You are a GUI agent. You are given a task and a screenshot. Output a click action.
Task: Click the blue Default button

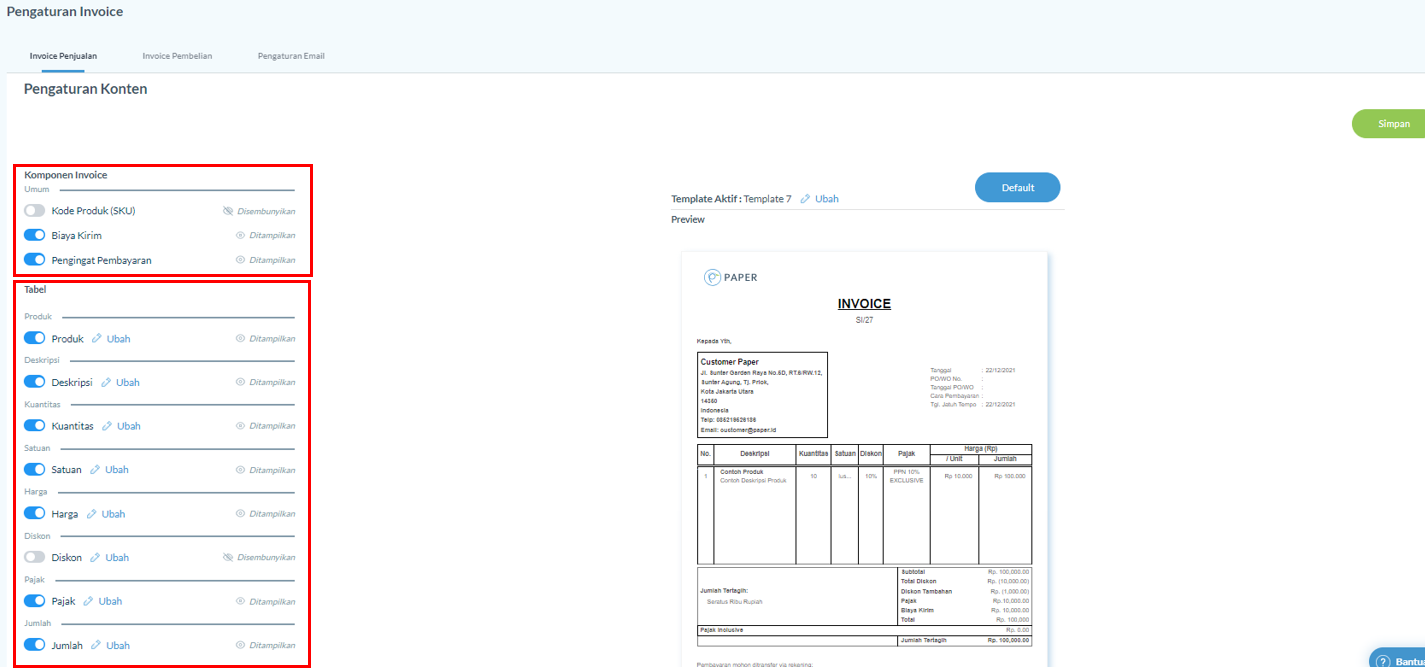coord(1017,188)
